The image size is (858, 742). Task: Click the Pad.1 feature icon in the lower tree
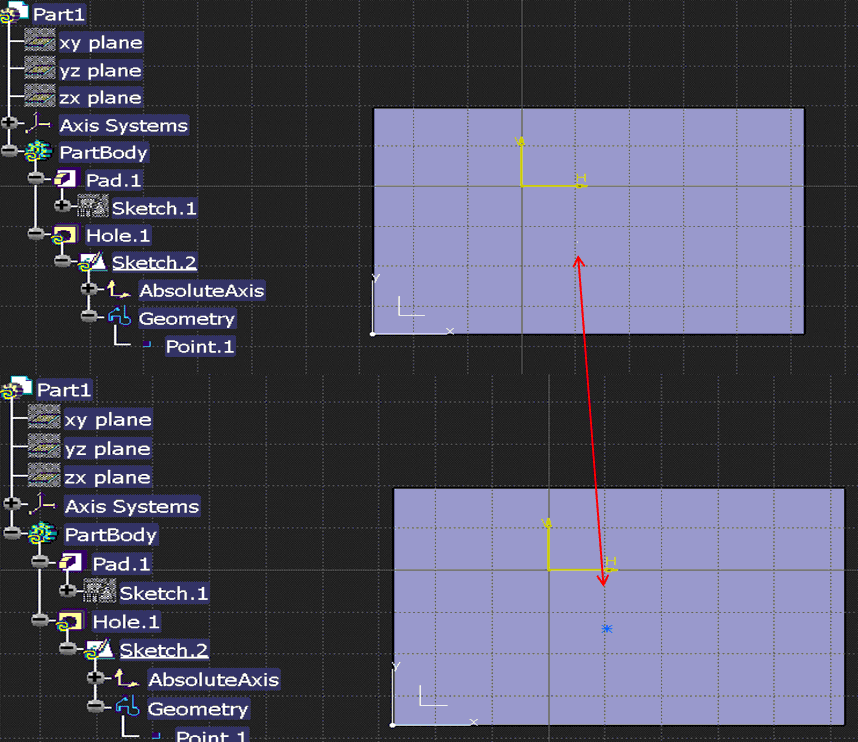click(71, 562)
